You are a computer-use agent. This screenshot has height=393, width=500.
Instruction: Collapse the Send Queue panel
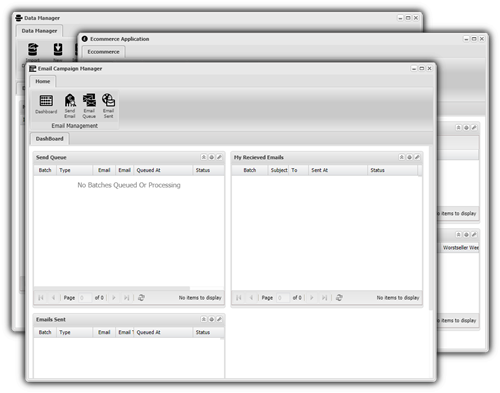[x=204, y=157]
